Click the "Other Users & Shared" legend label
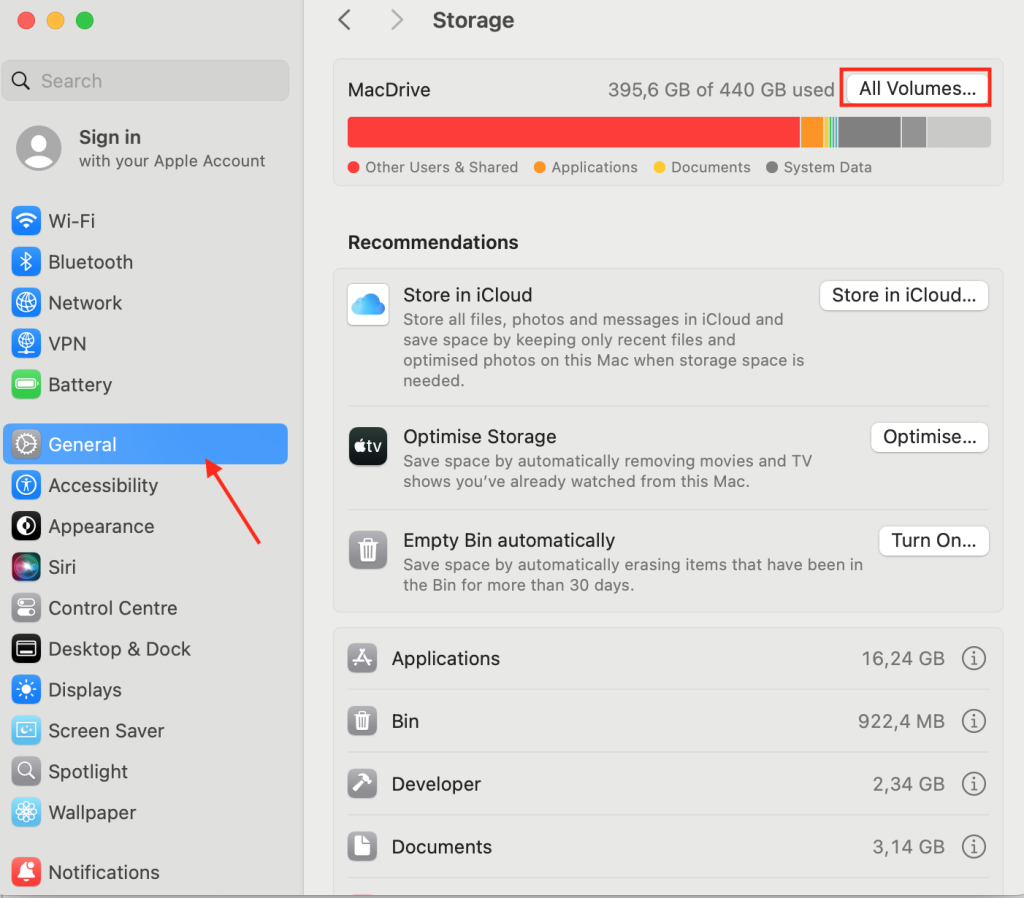 pos(441,167)
